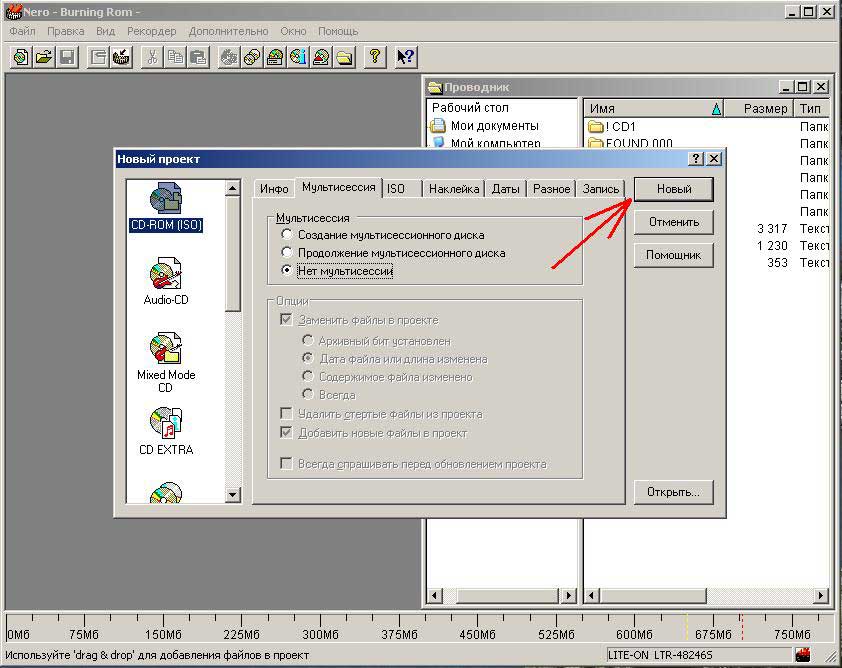The height and width of the screenshot is (668, 842).
Task: Select the CD-ROM (ISO) project type
Action: (166, 207)
